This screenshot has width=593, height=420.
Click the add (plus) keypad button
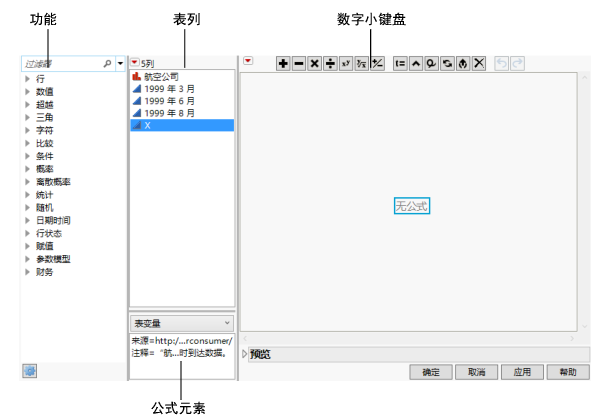[283, 64]
